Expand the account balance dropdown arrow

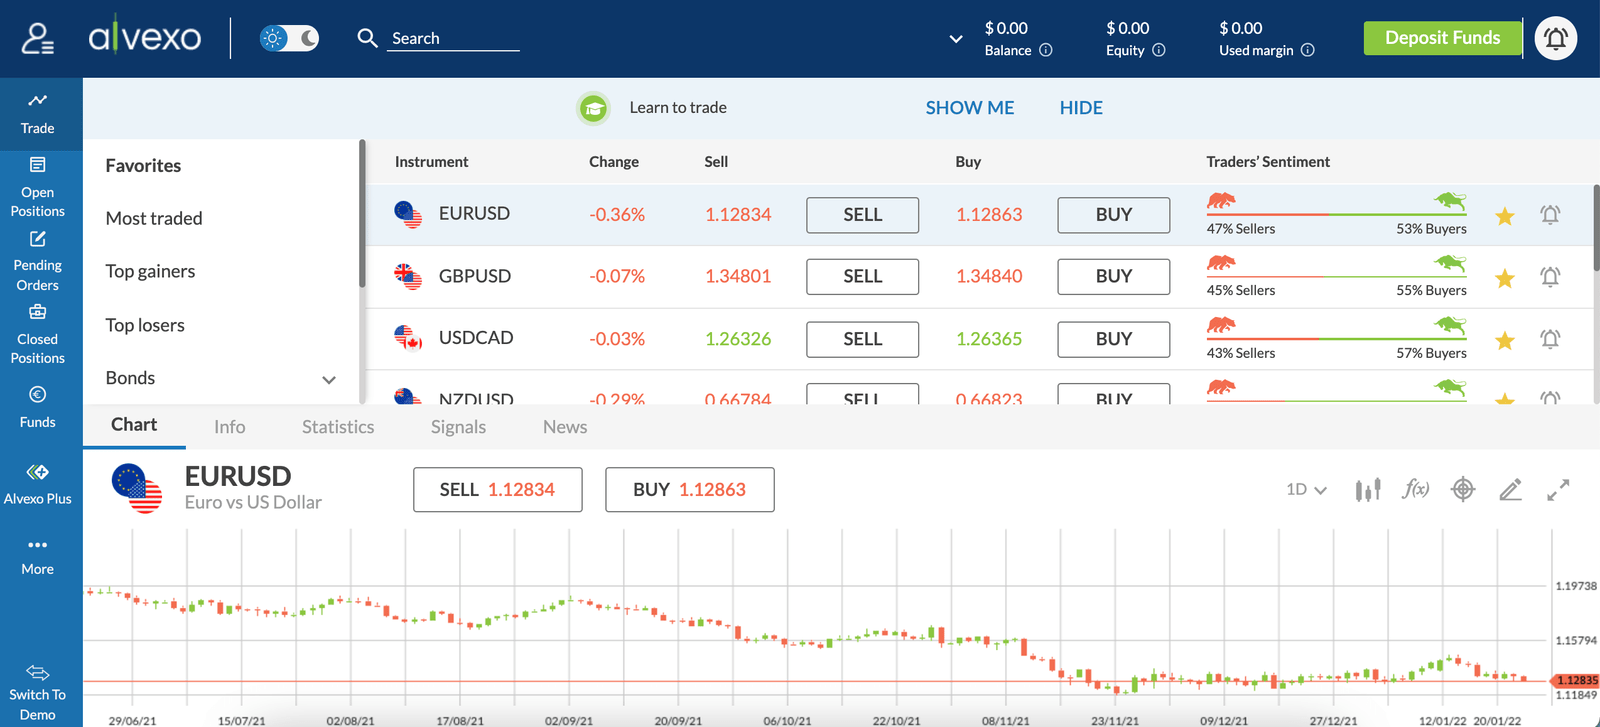coord(956,39)
